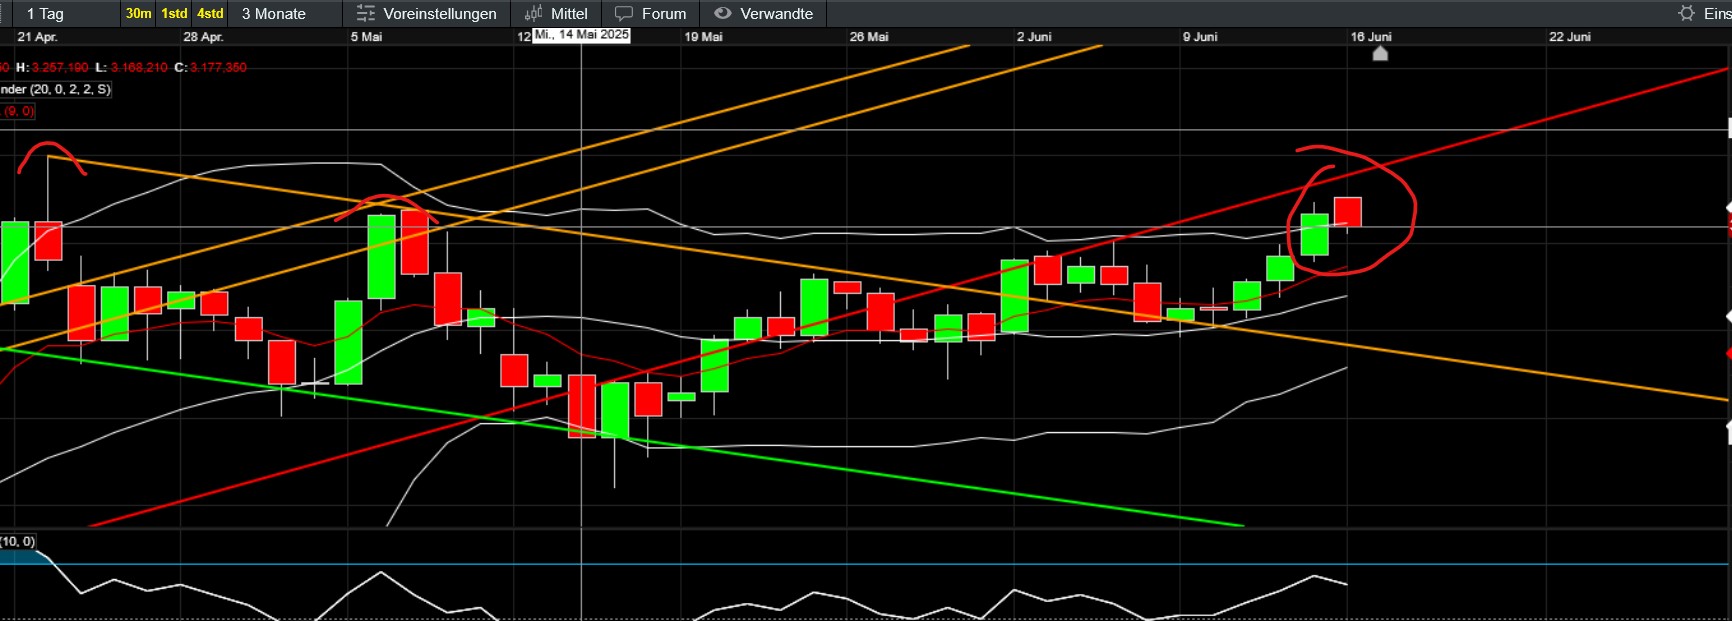Click the blue horizontal line in oscillator panel
This screenshot has width=1732, height=621.
point(866,565)
